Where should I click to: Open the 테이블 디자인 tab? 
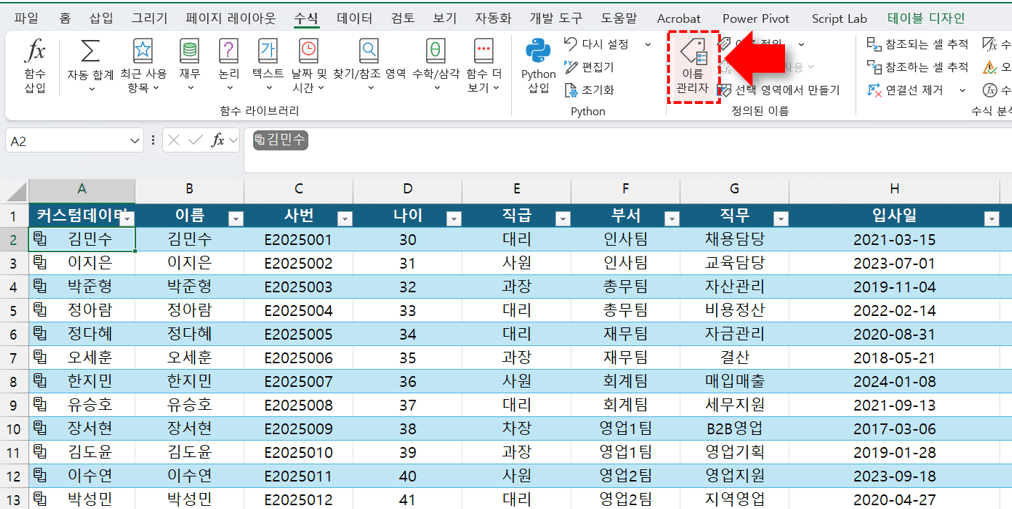click(x=926, y=18)
